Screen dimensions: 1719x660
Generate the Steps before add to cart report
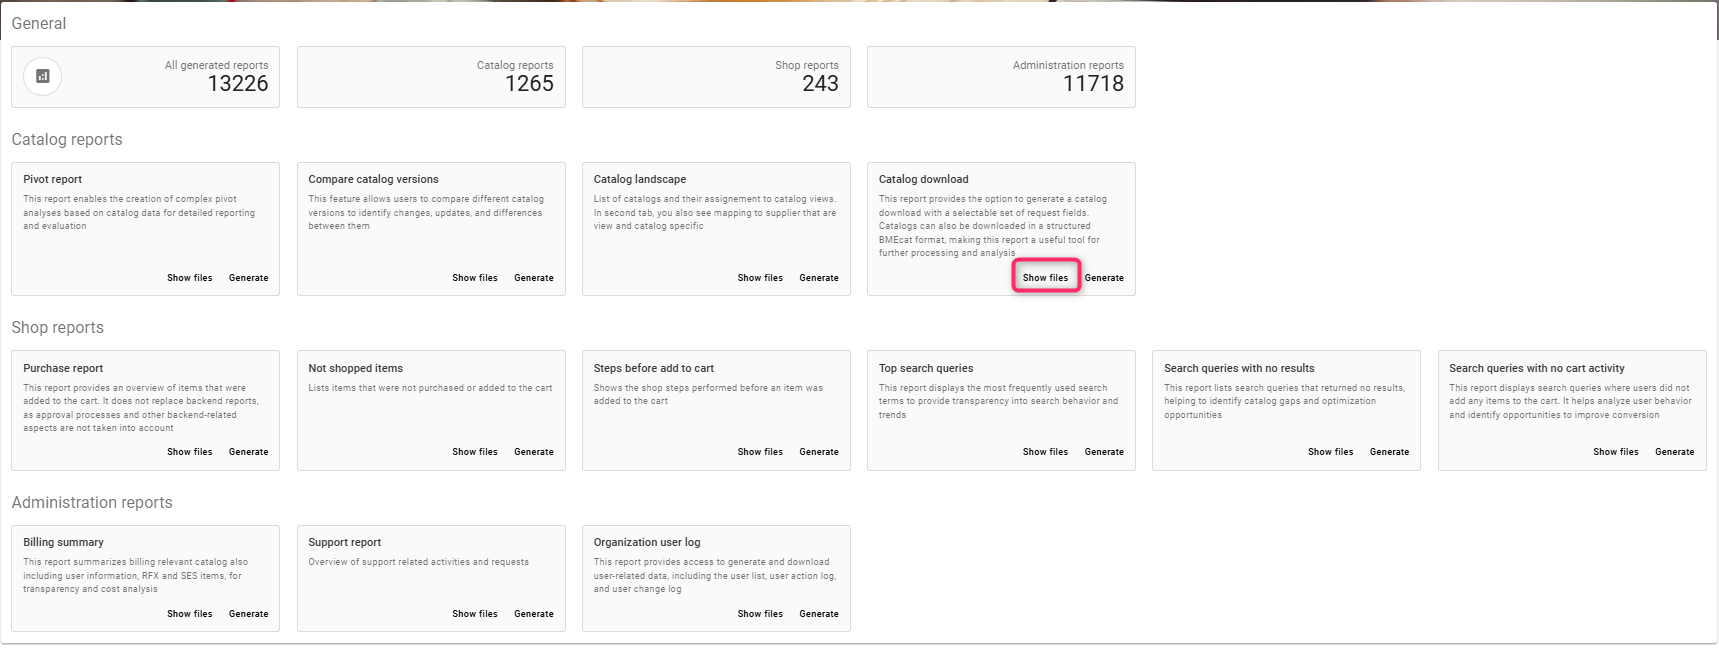818,452
